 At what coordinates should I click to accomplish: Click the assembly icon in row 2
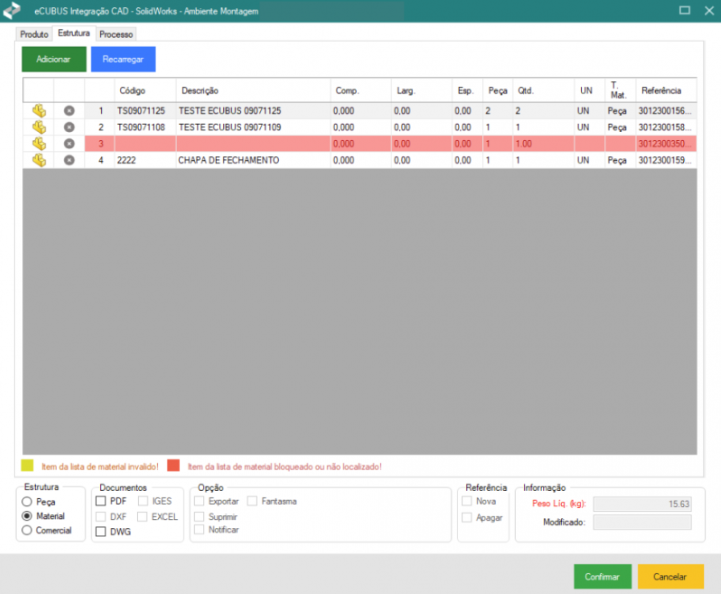click(x=39, y=128)
